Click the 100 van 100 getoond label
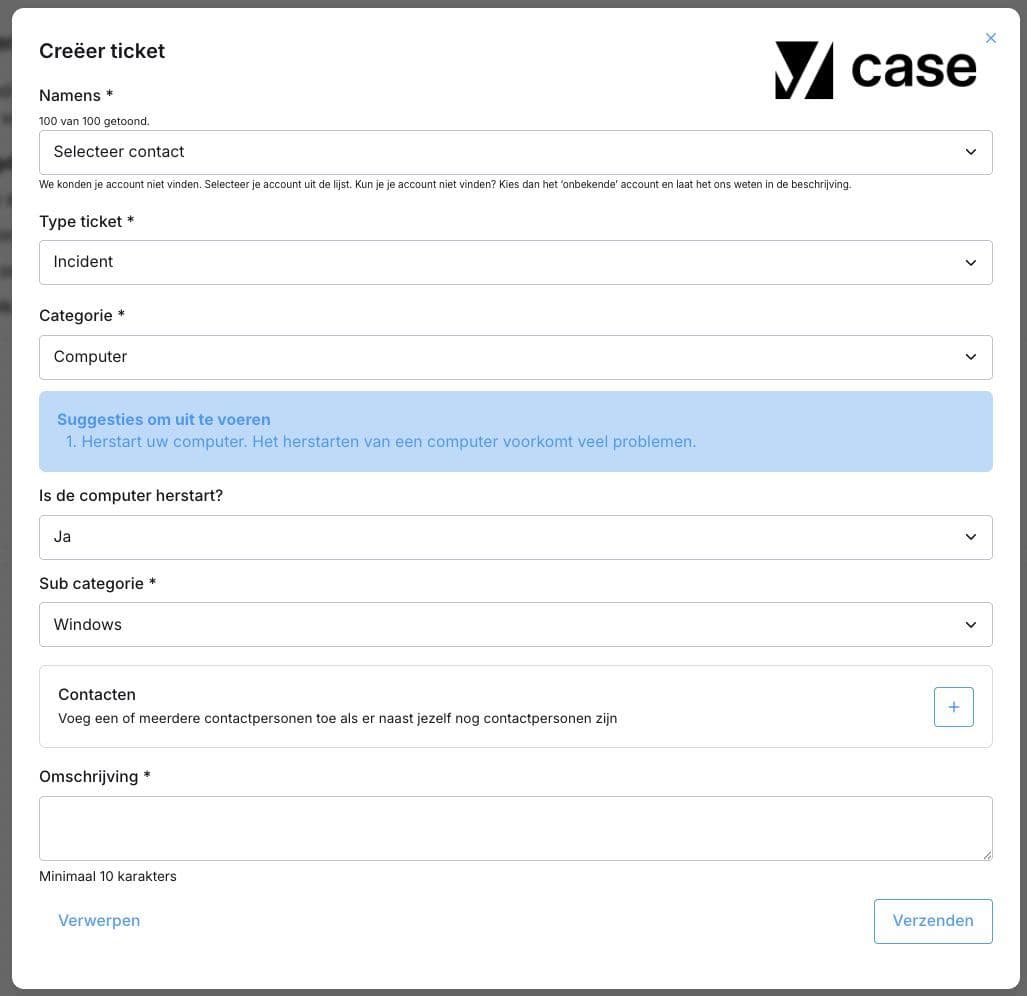 [x=94, y=121]
